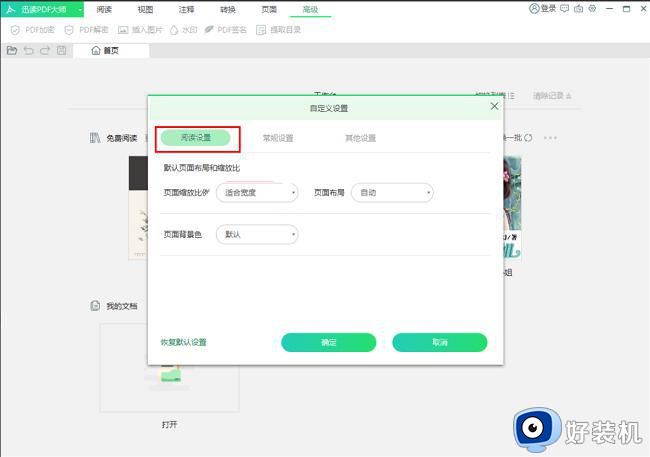Open the 转换 menu
This screenshot has width=650, height=457.
228,9
